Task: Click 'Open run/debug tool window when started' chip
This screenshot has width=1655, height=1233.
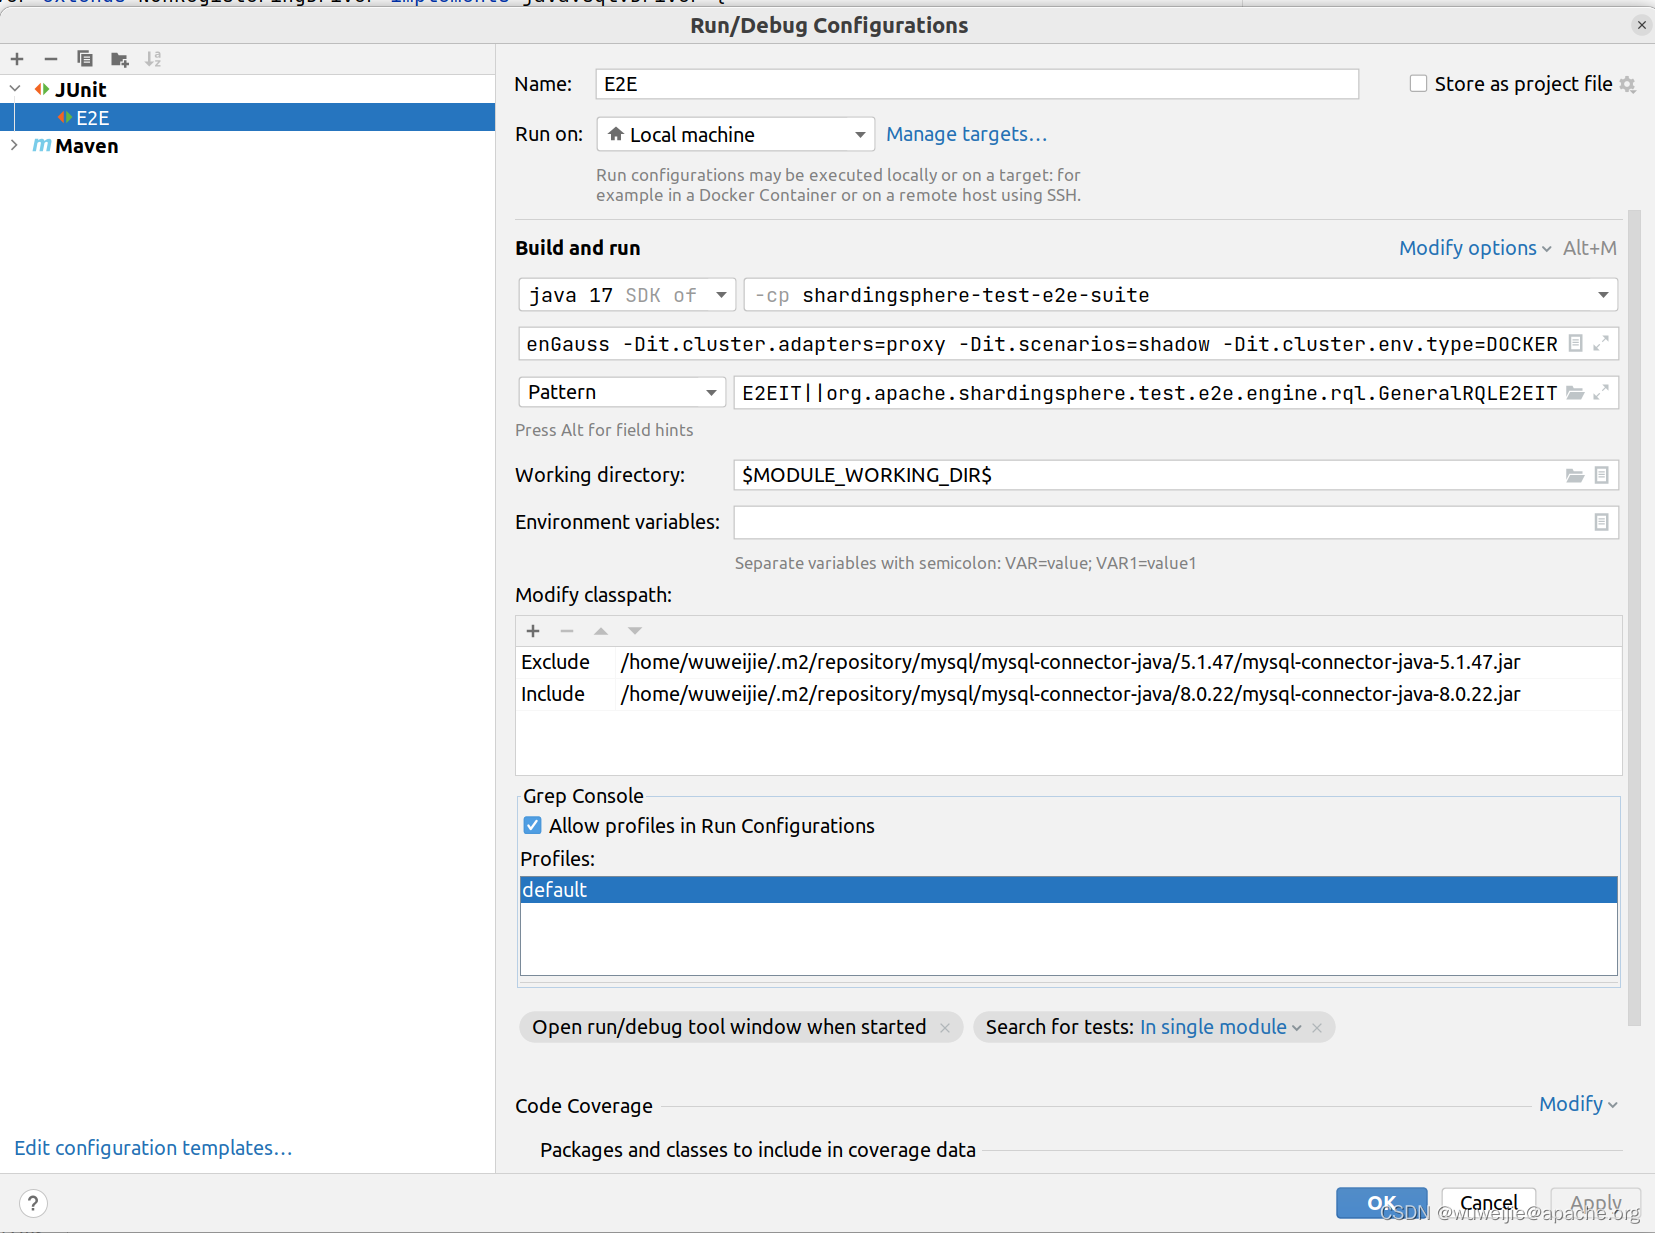Action: click(x=729, y=1027)
